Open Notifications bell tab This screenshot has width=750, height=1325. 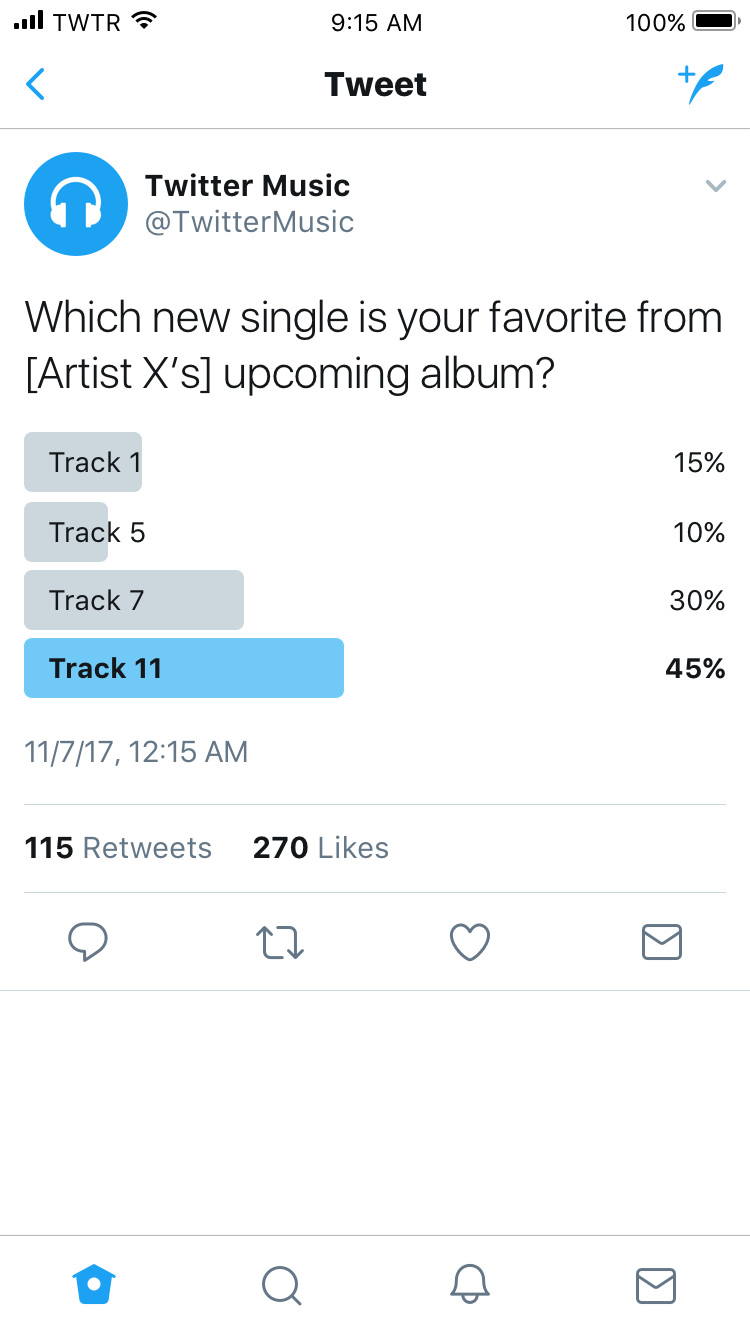pyautogui.click(x=469, y=1284)
